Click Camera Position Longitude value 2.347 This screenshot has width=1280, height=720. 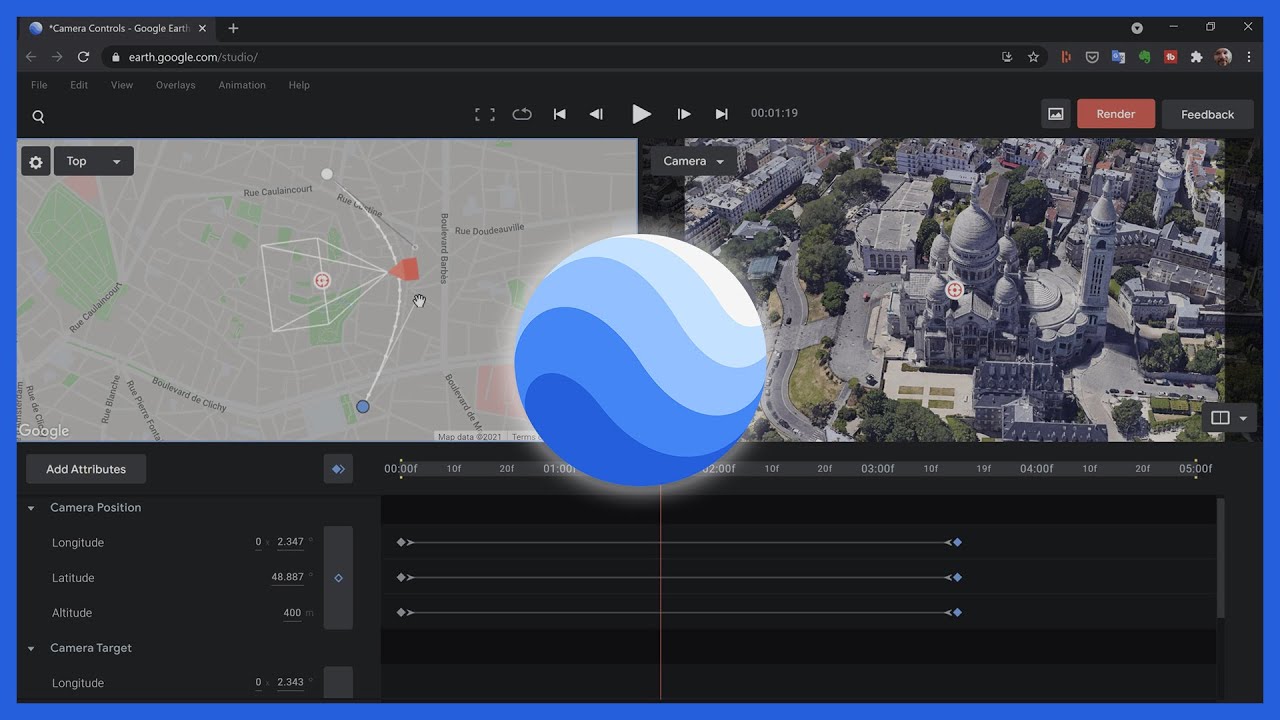coord(291,542)
